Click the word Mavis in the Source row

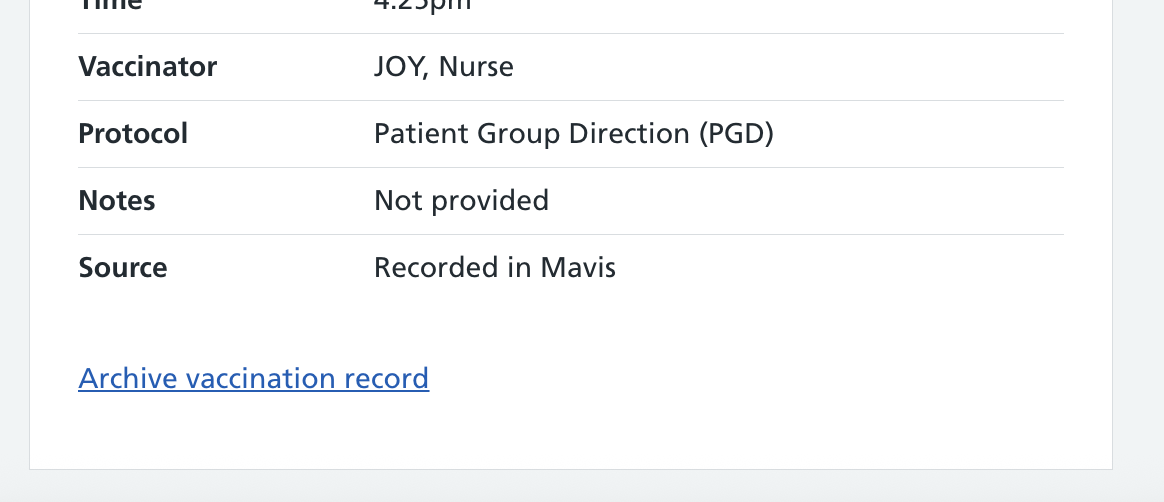pyautogui.click(x=578, y=268)
